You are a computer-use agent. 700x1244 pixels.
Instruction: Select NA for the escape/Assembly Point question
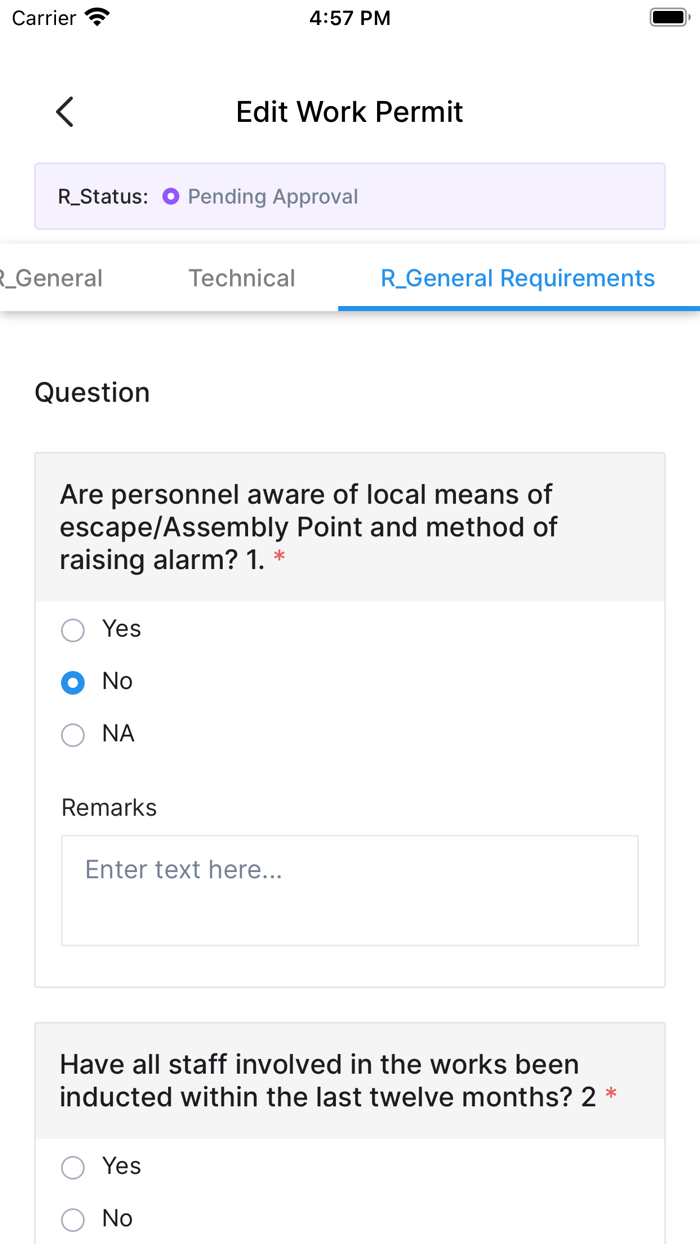click(72, 734)
